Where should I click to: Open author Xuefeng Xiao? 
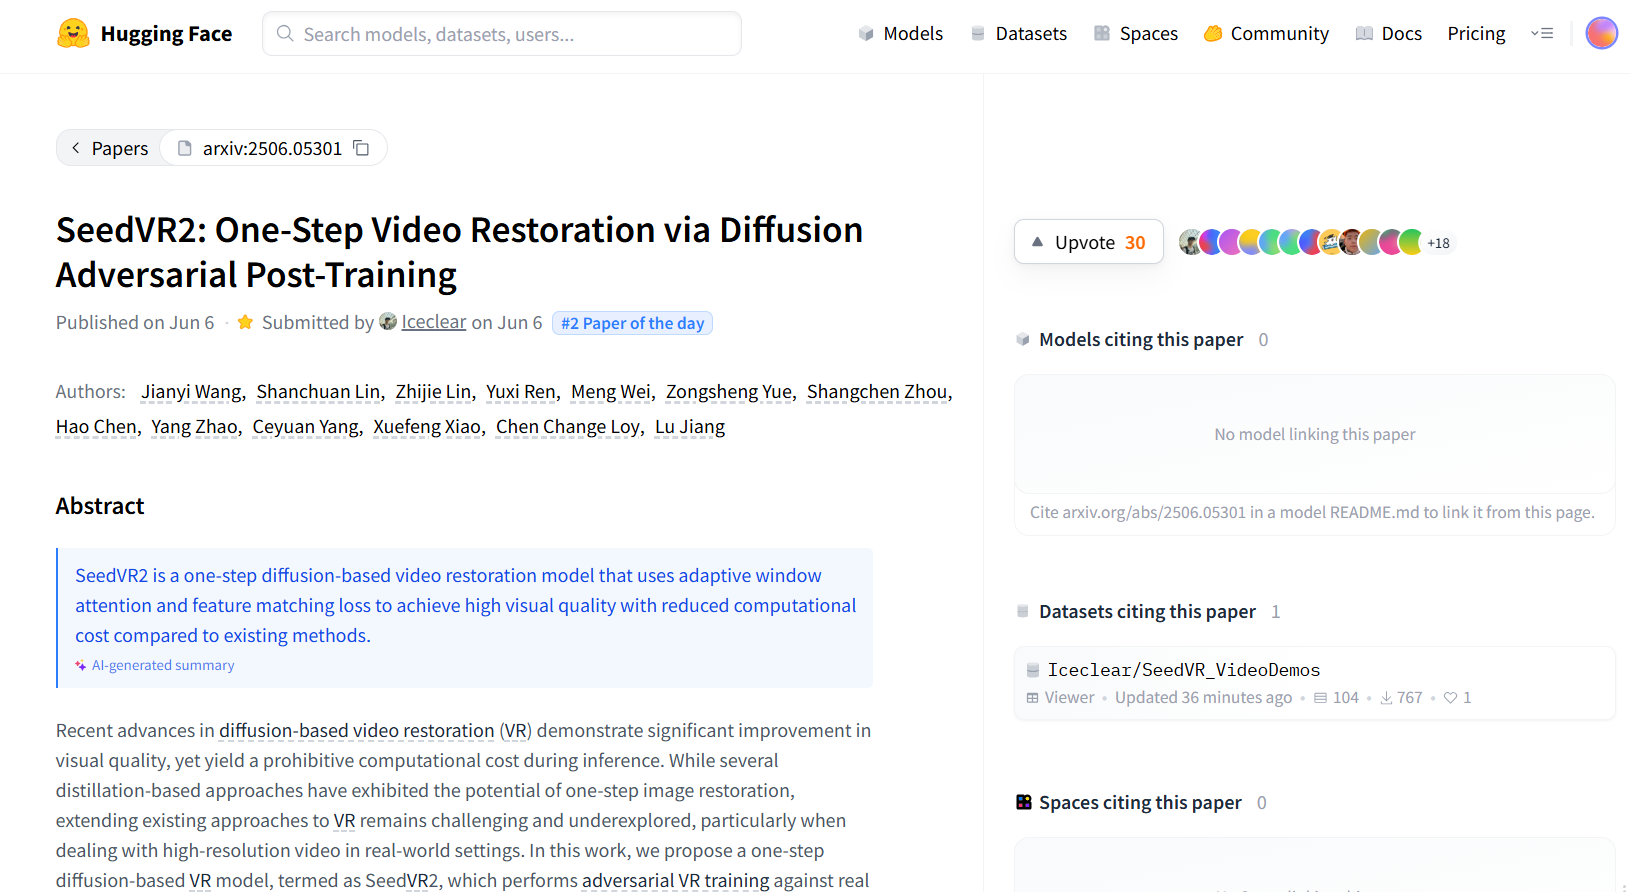(427, 427)
